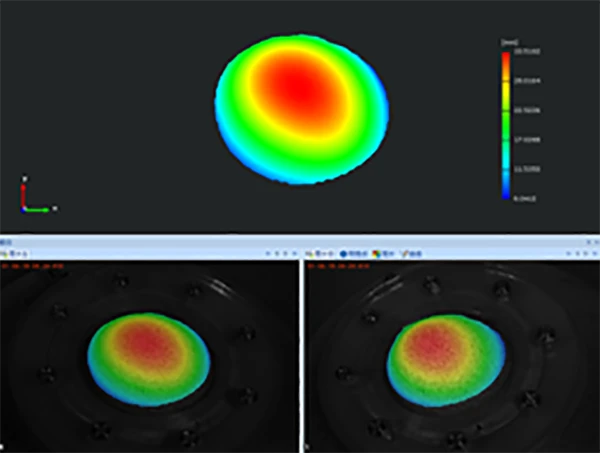Click the red peak of the 3D displacement dome
Image resolution: width=600 pixels, height=453 pixels.
(302, 88)
